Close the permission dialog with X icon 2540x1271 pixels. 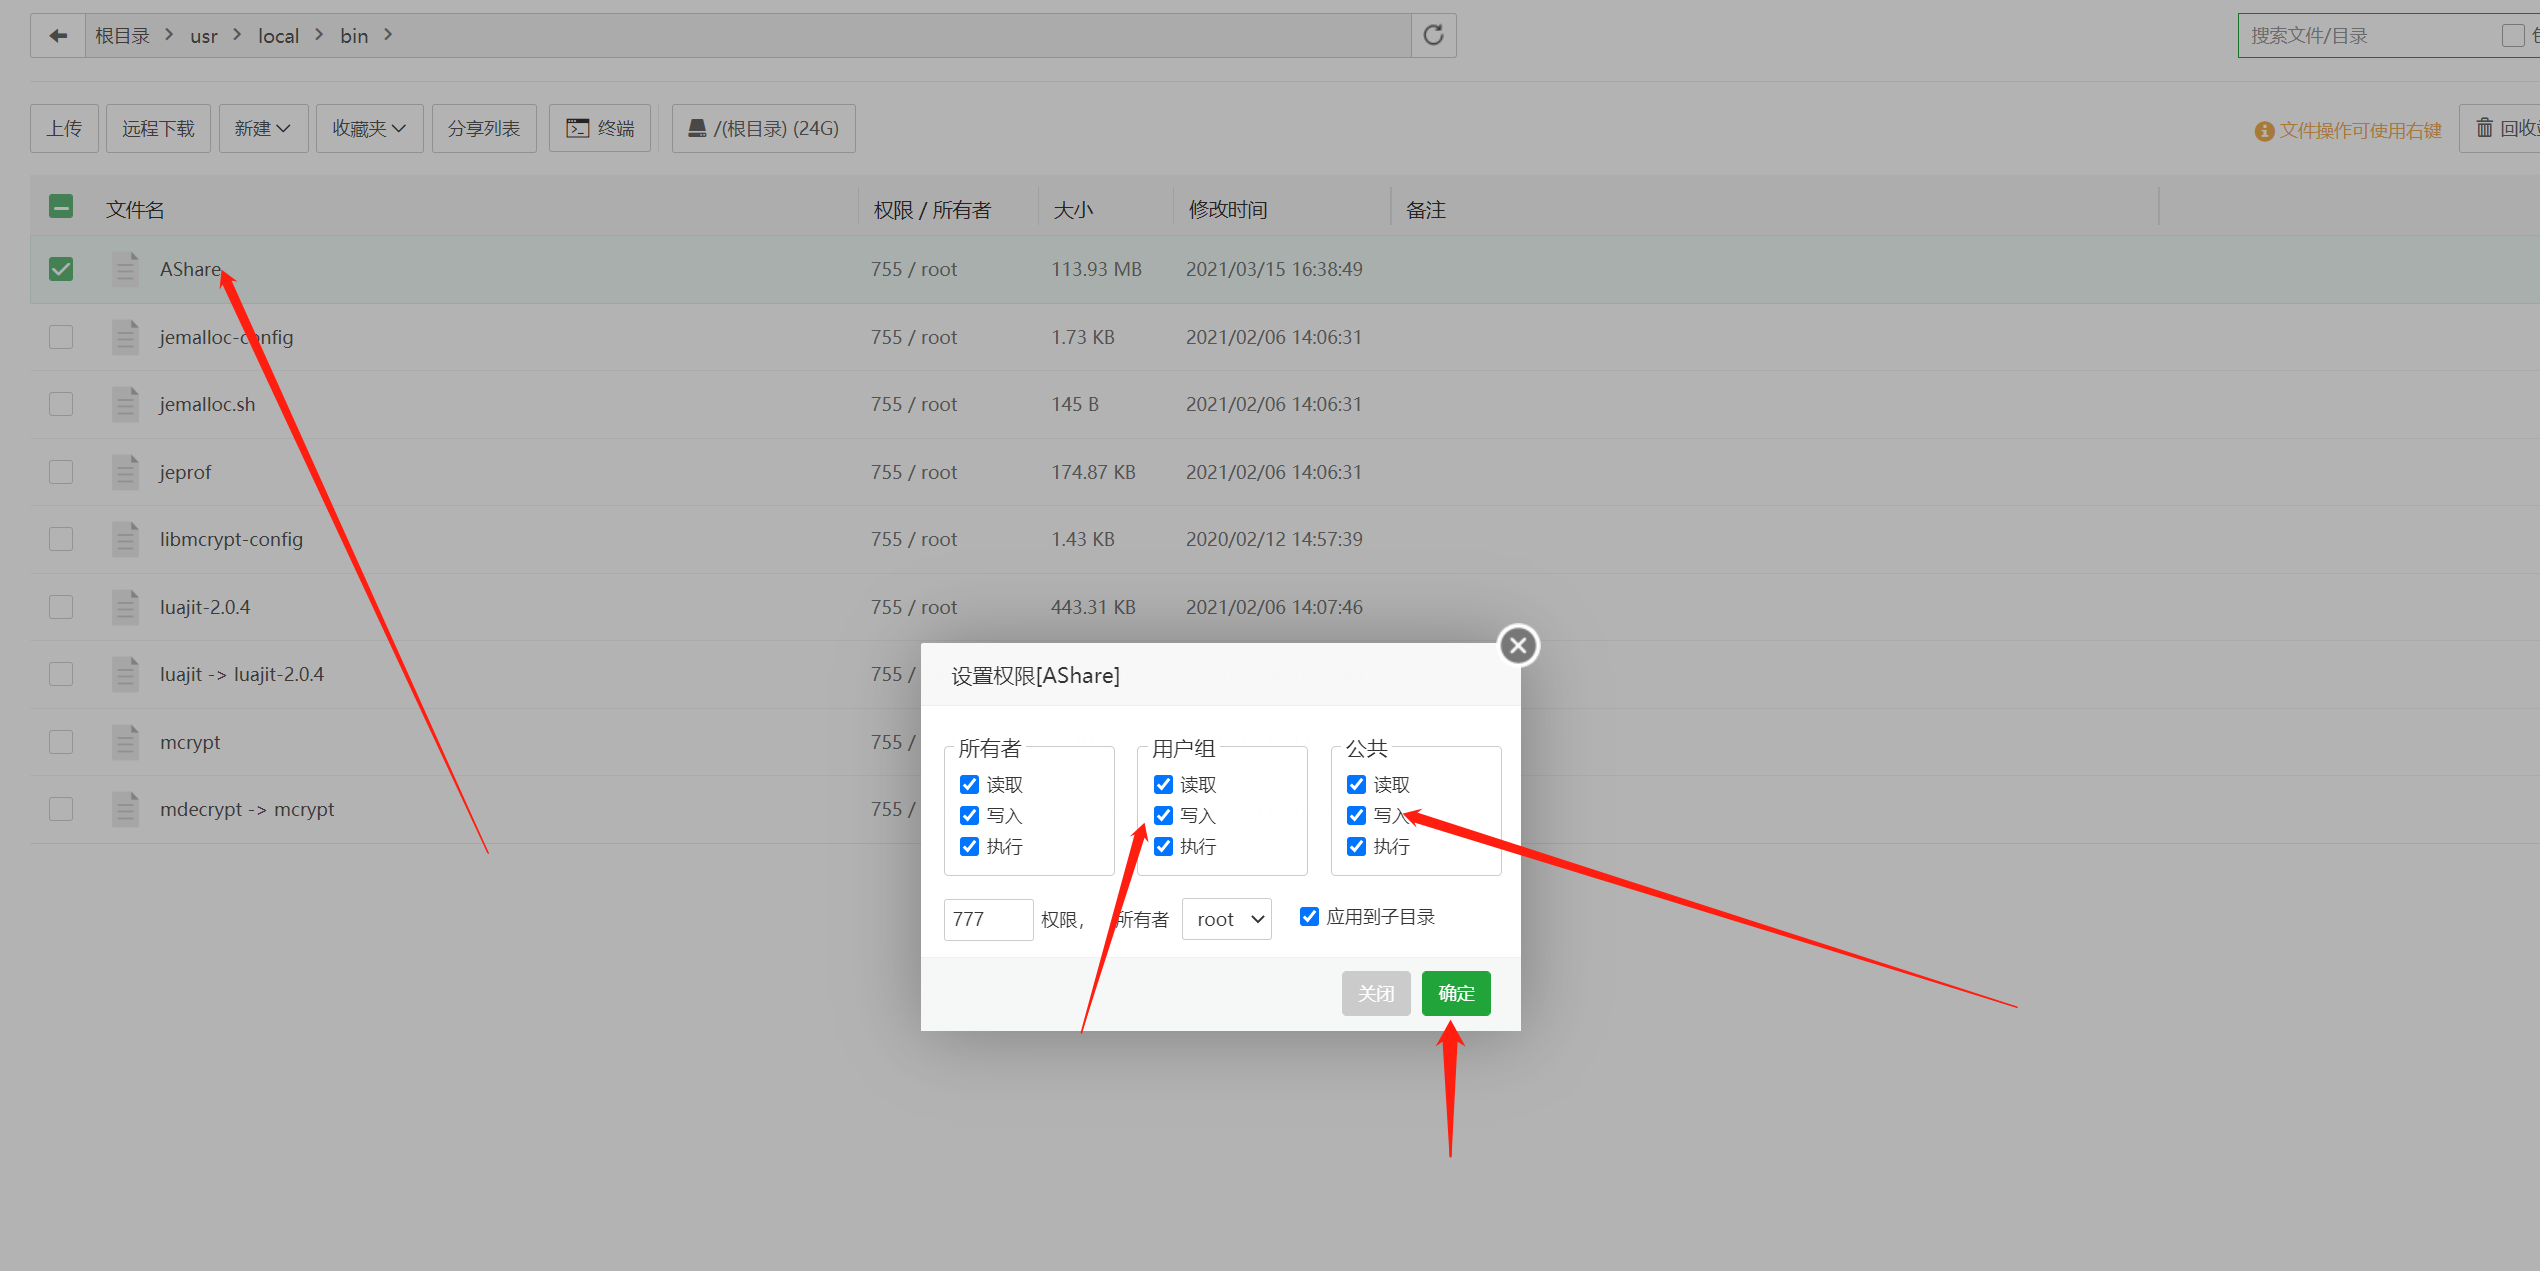(1518, 645)
